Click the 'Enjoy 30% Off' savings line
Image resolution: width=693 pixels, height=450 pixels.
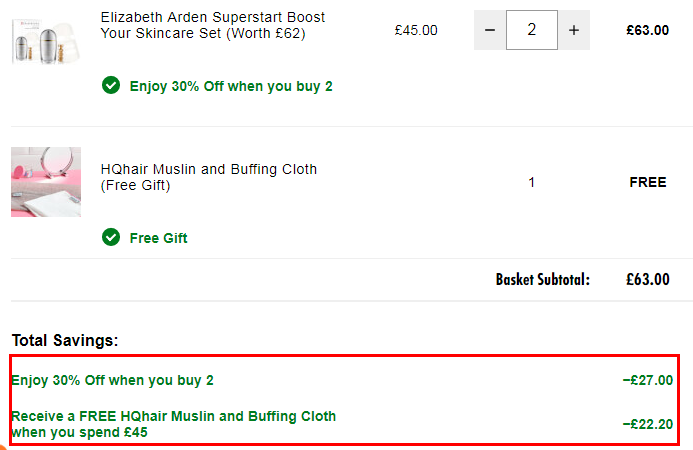click(x=112, y=380)
